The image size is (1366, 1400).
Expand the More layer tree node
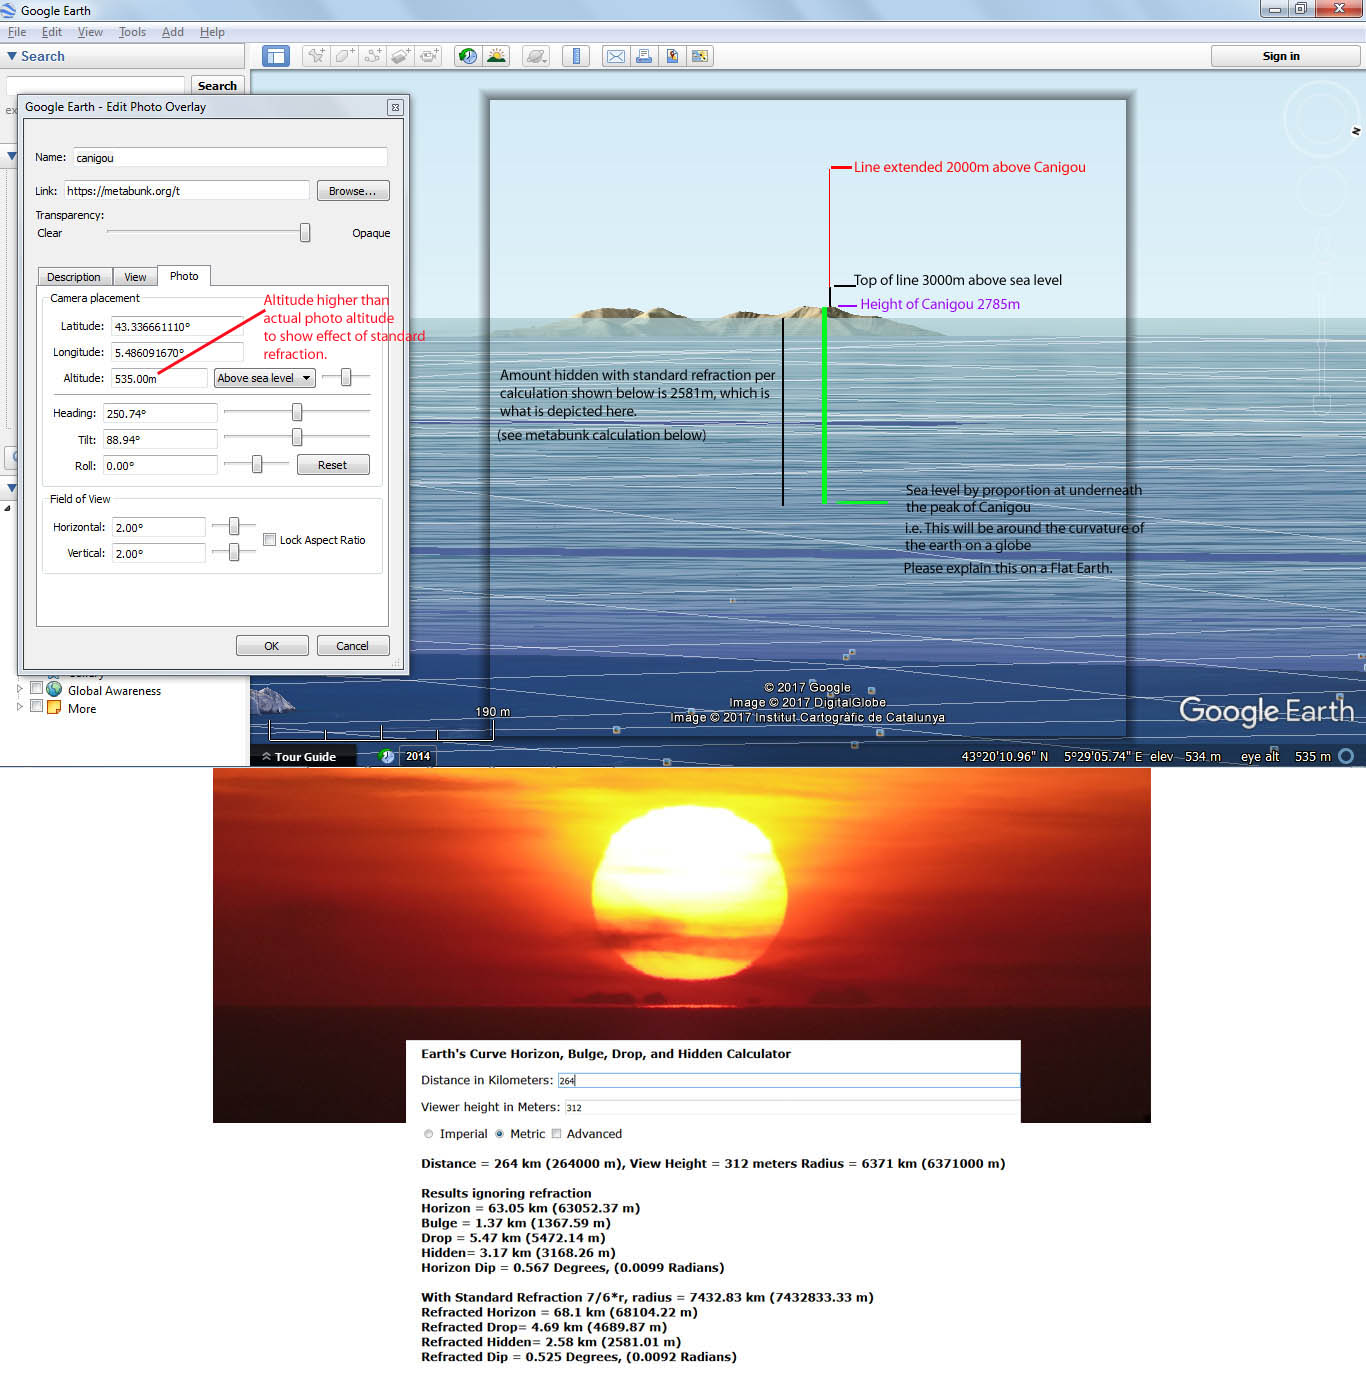[x=19, y=707]
